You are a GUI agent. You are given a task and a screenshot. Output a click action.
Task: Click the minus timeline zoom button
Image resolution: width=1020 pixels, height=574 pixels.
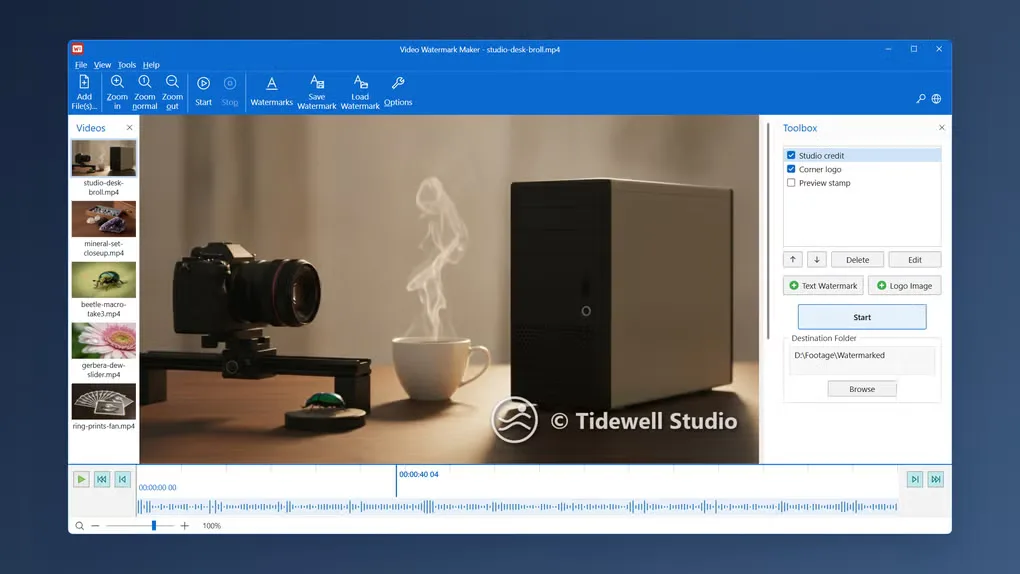[x=95, y=526]
